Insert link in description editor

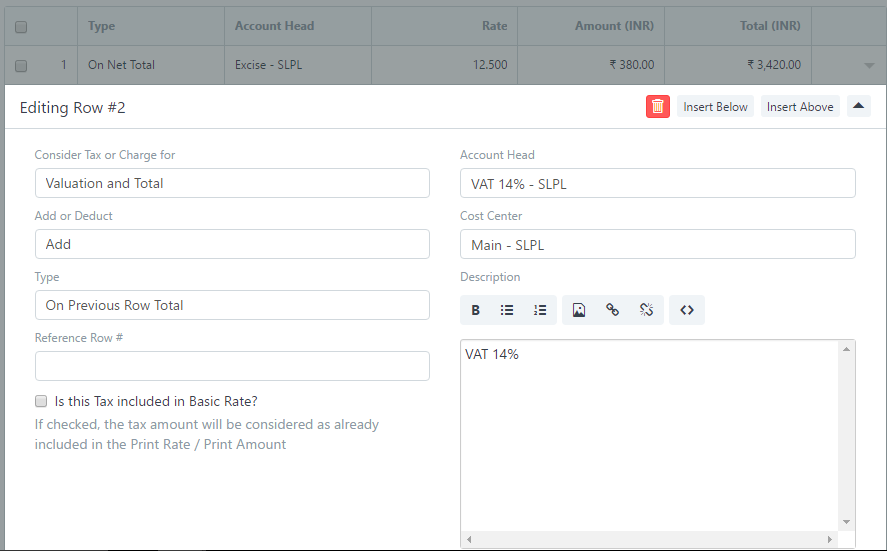[x=612, y=310]
